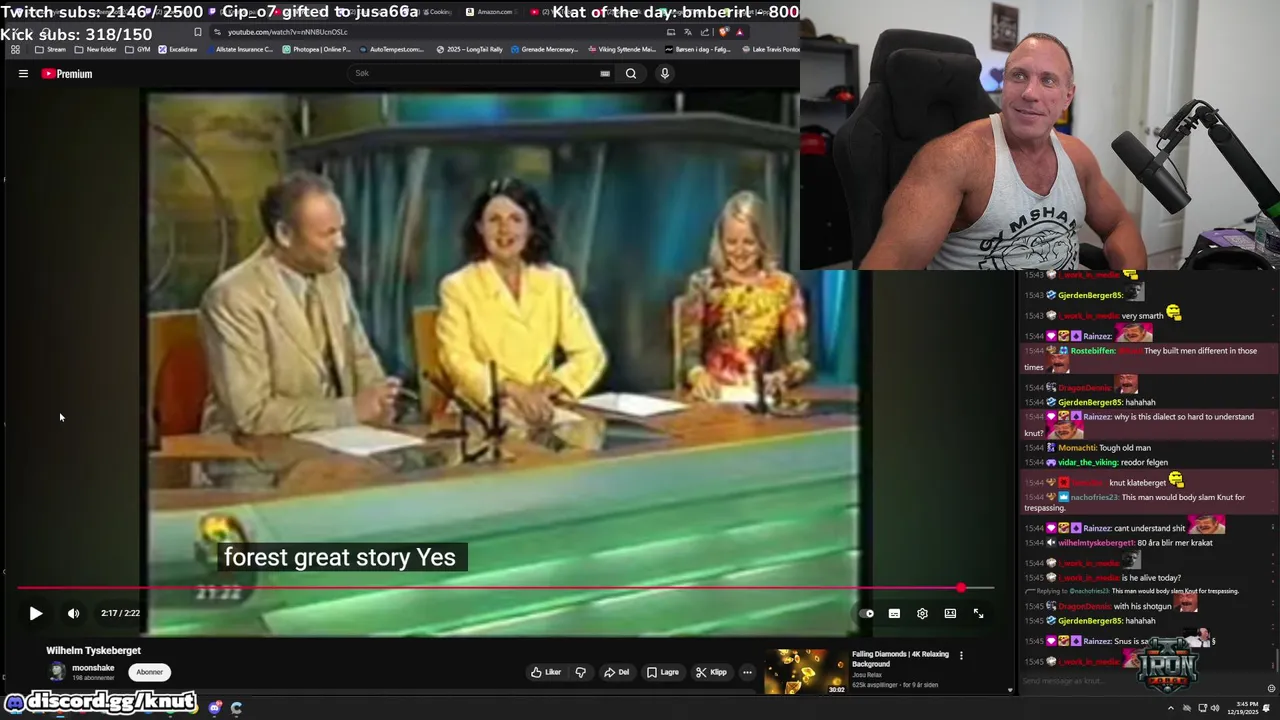Toggle subtitles (CC) button in player
This screenshot has width=1280, height=720.
(x=894, y=613)
